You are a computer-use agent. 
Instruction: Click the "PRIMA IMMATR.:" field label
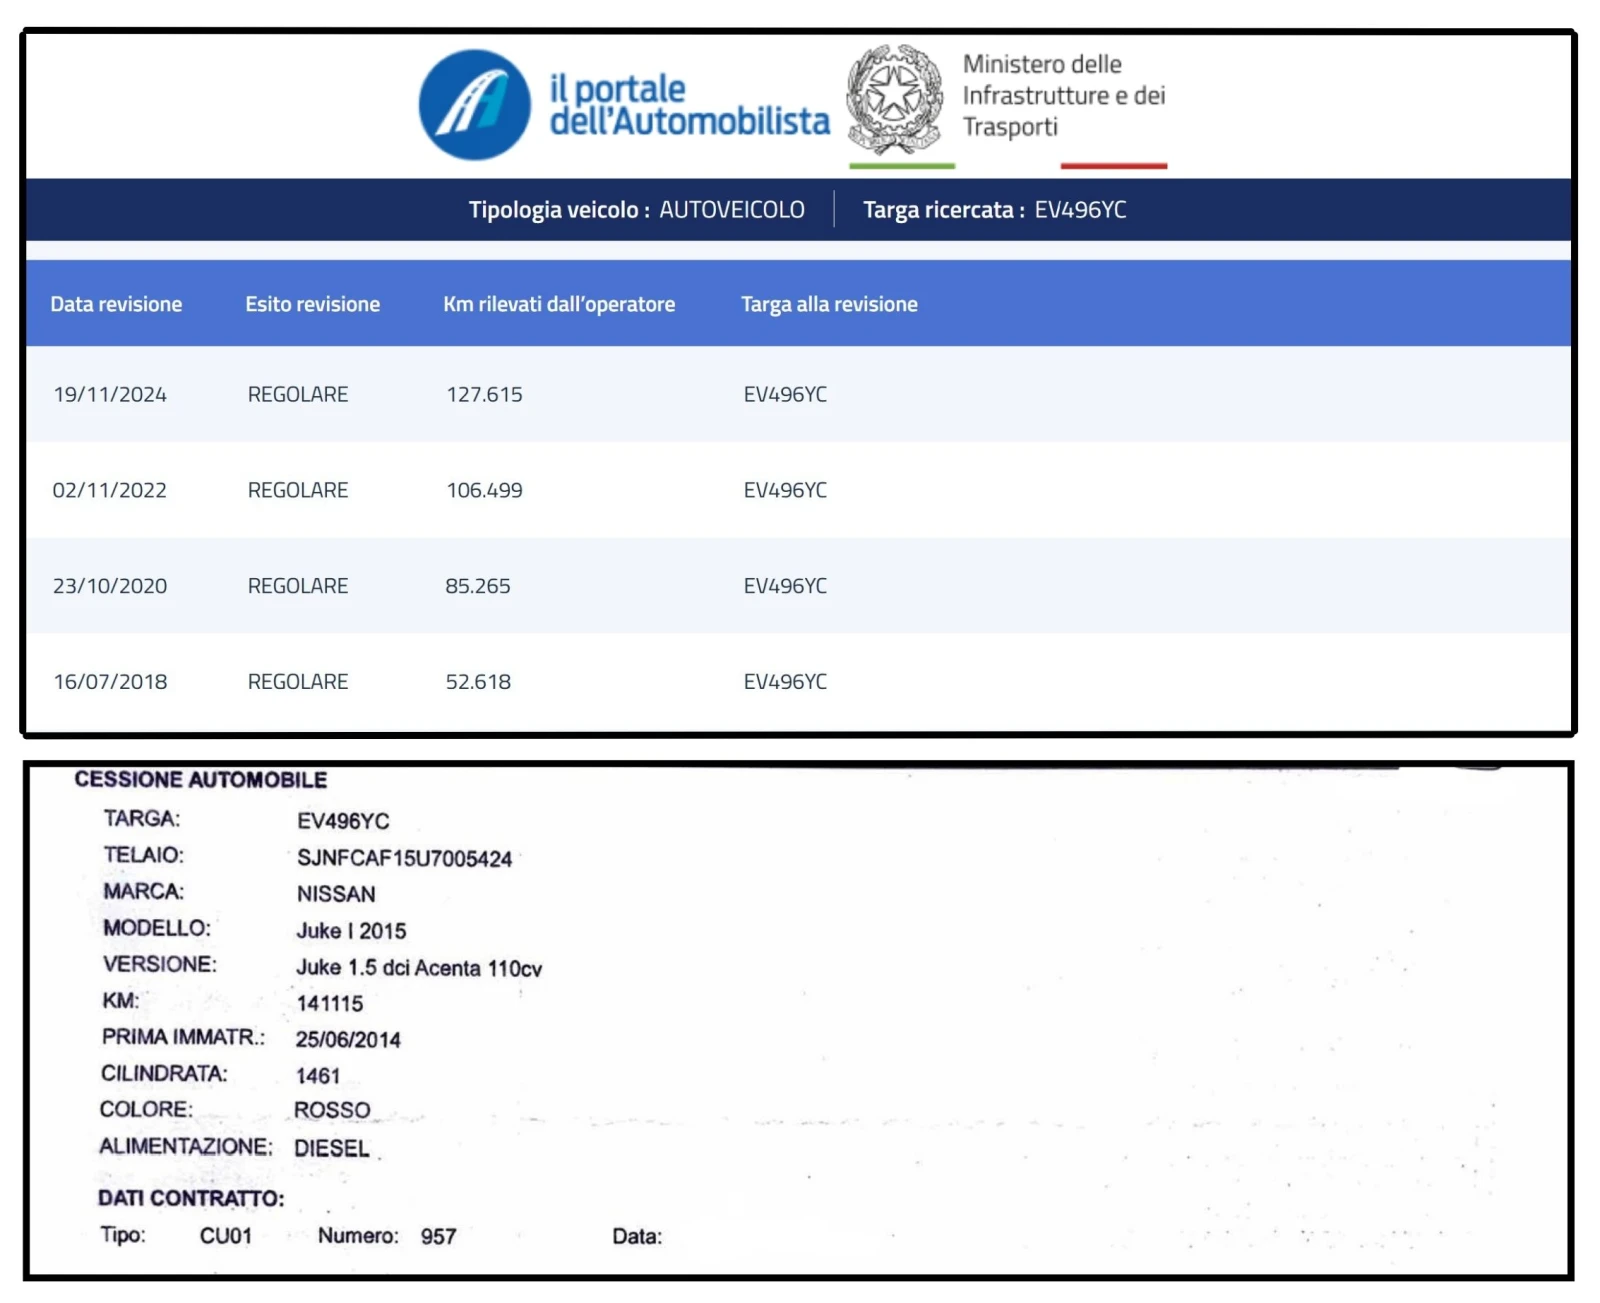[x=183, y=1038]
